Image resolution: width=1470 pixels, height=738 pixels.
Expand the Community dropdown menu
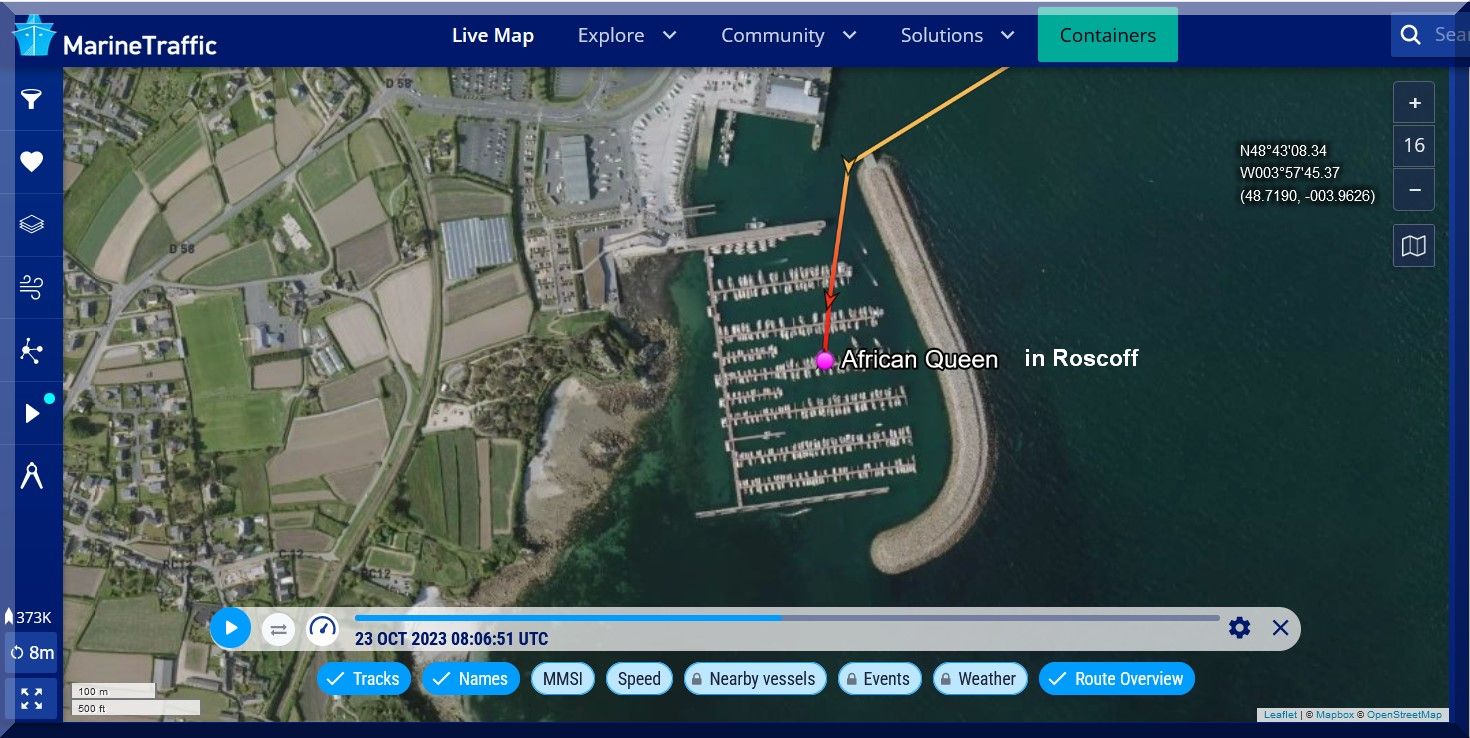point(788,36)
